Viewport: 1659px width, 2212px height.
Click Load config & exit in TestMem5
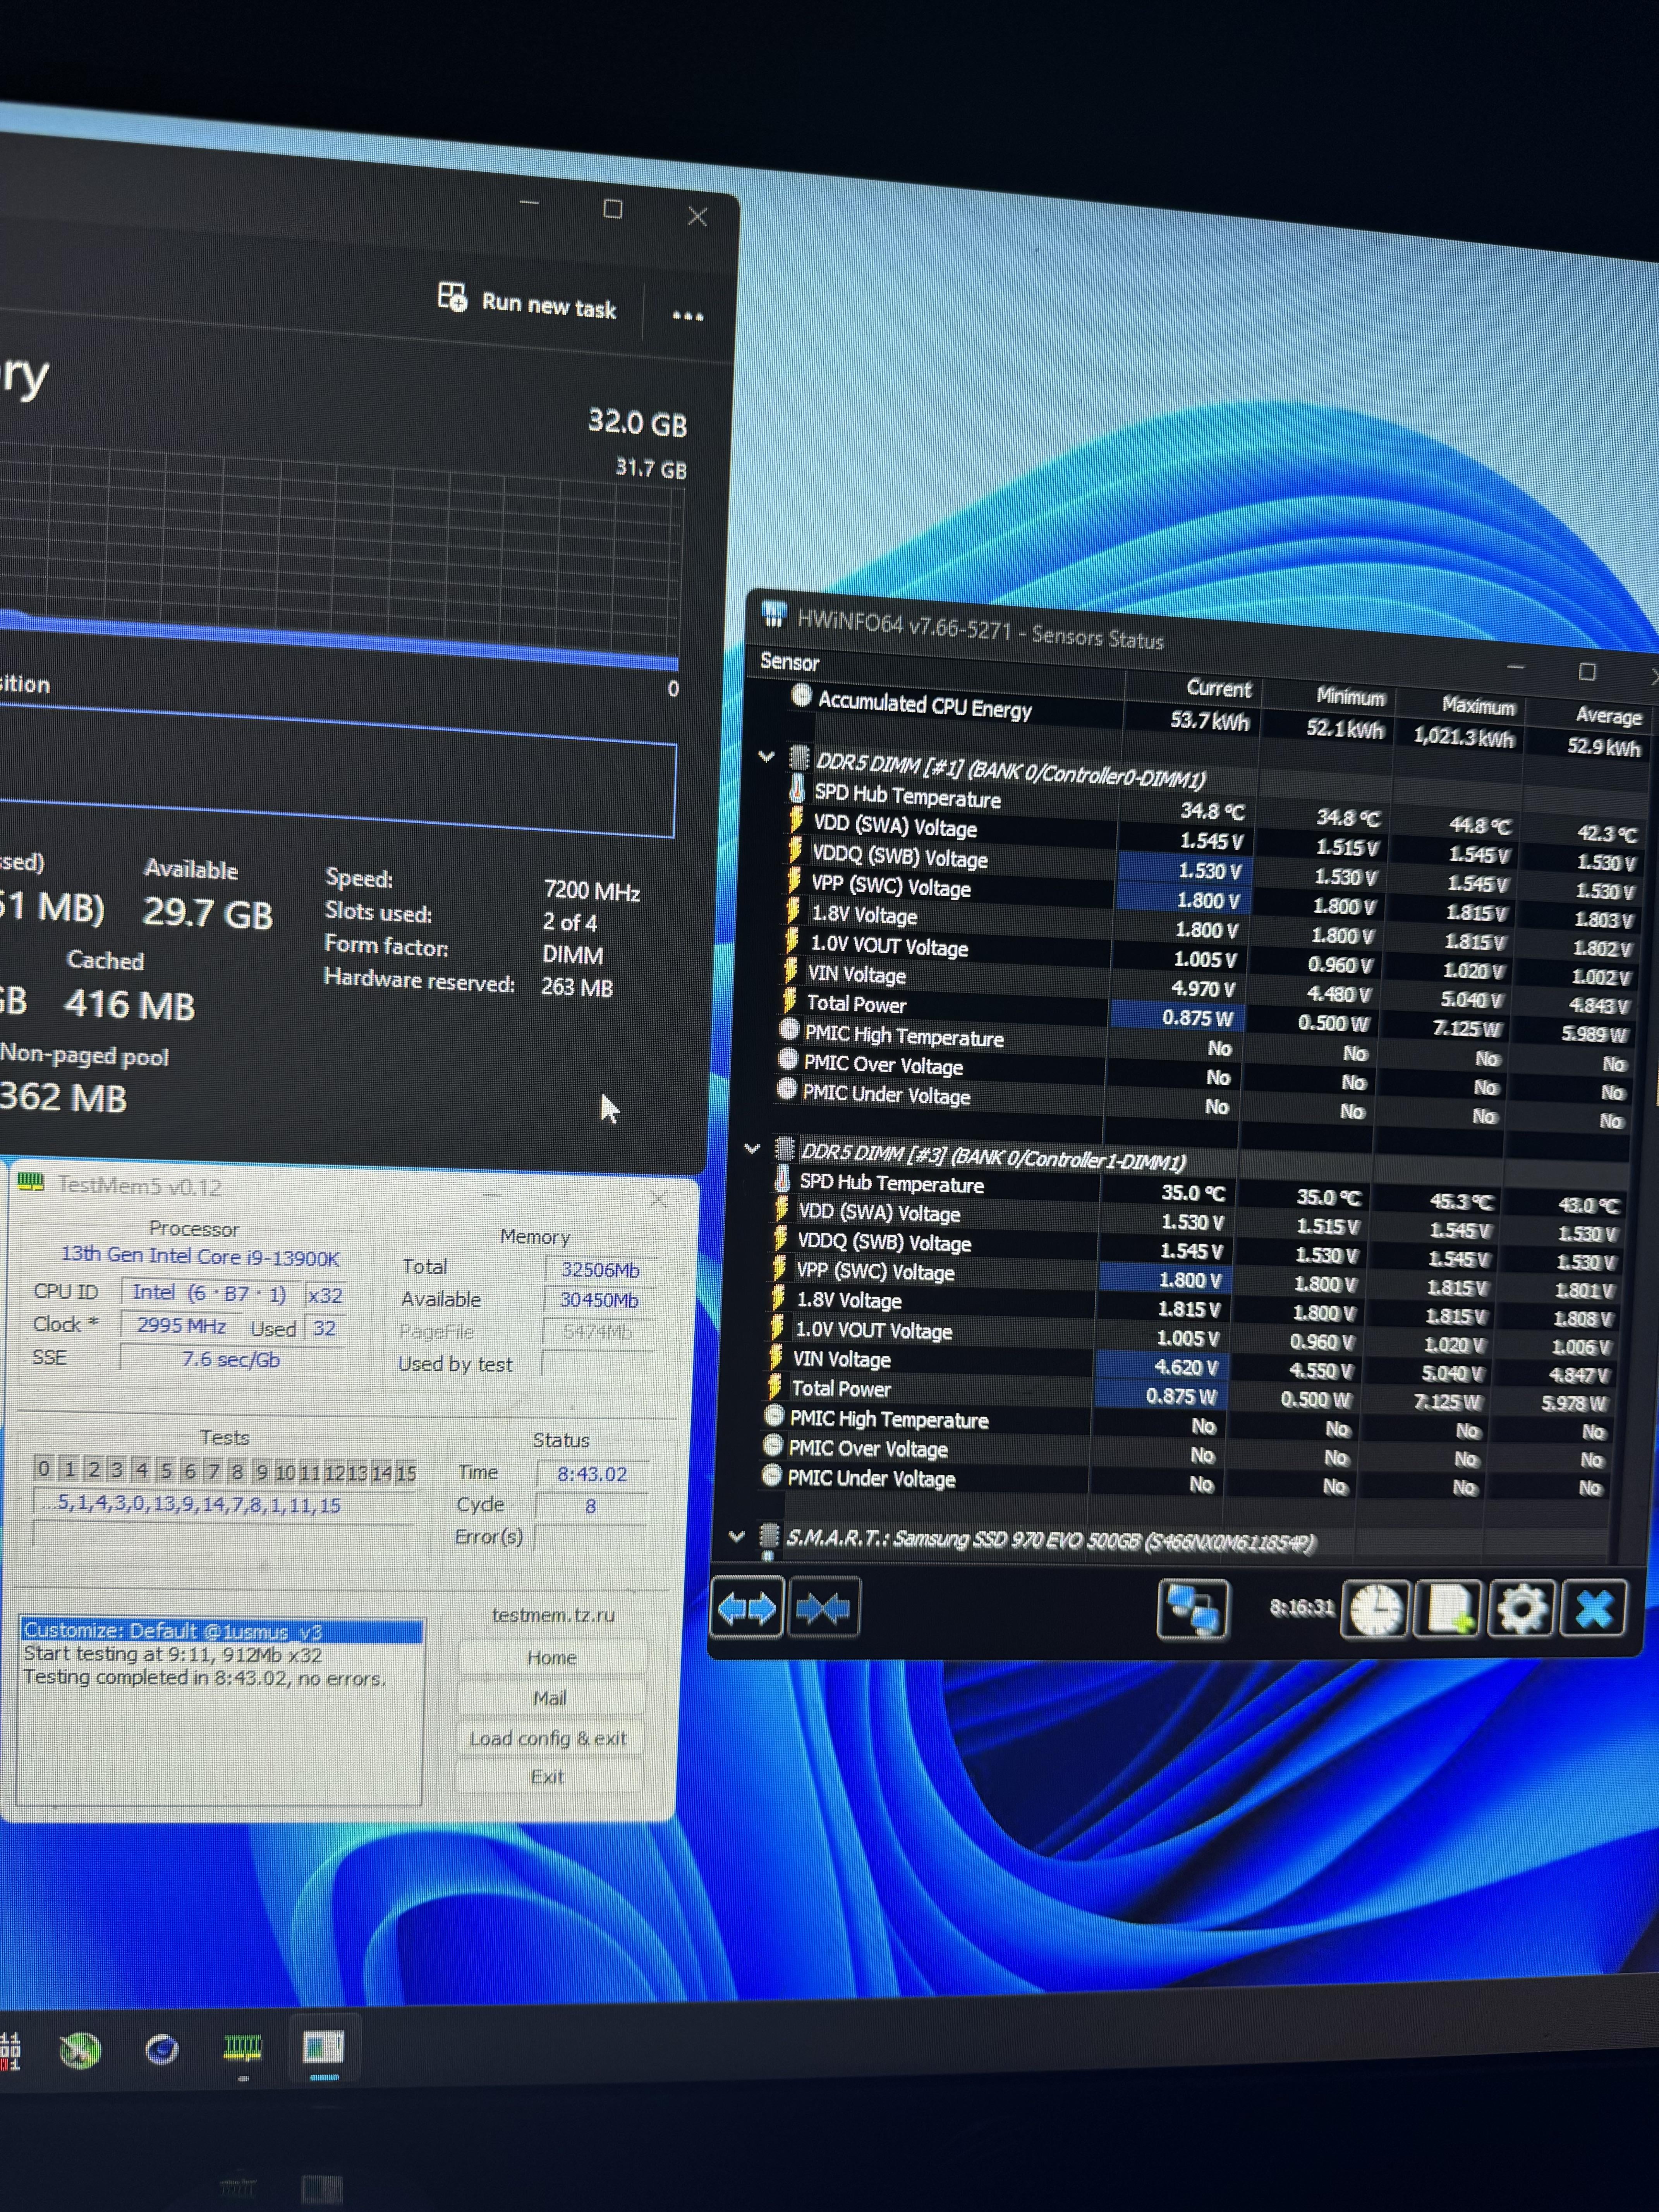(549, 1738)
